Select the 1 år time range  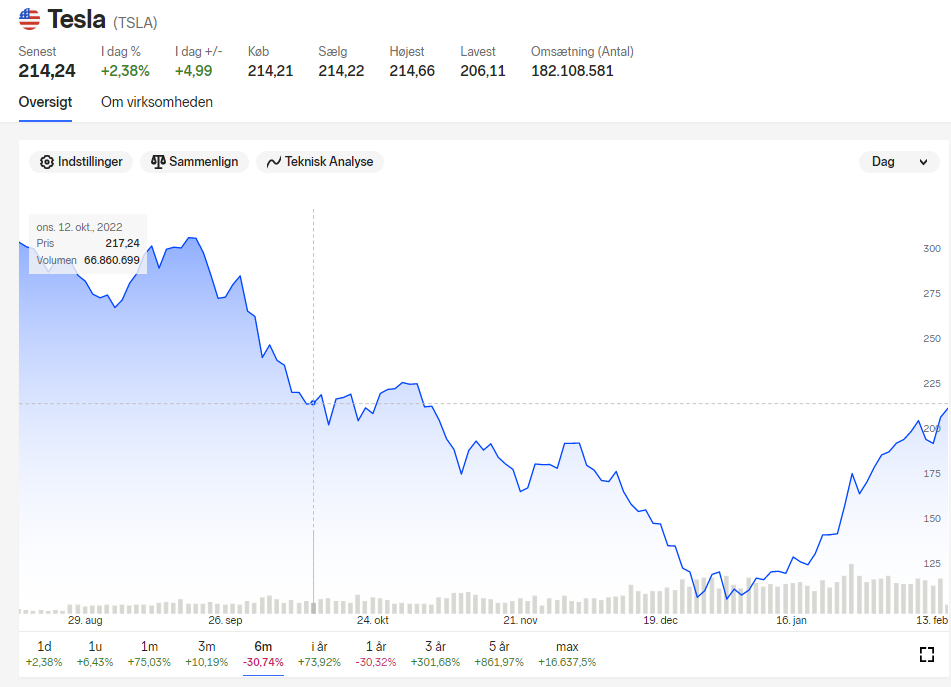[376, 654]
